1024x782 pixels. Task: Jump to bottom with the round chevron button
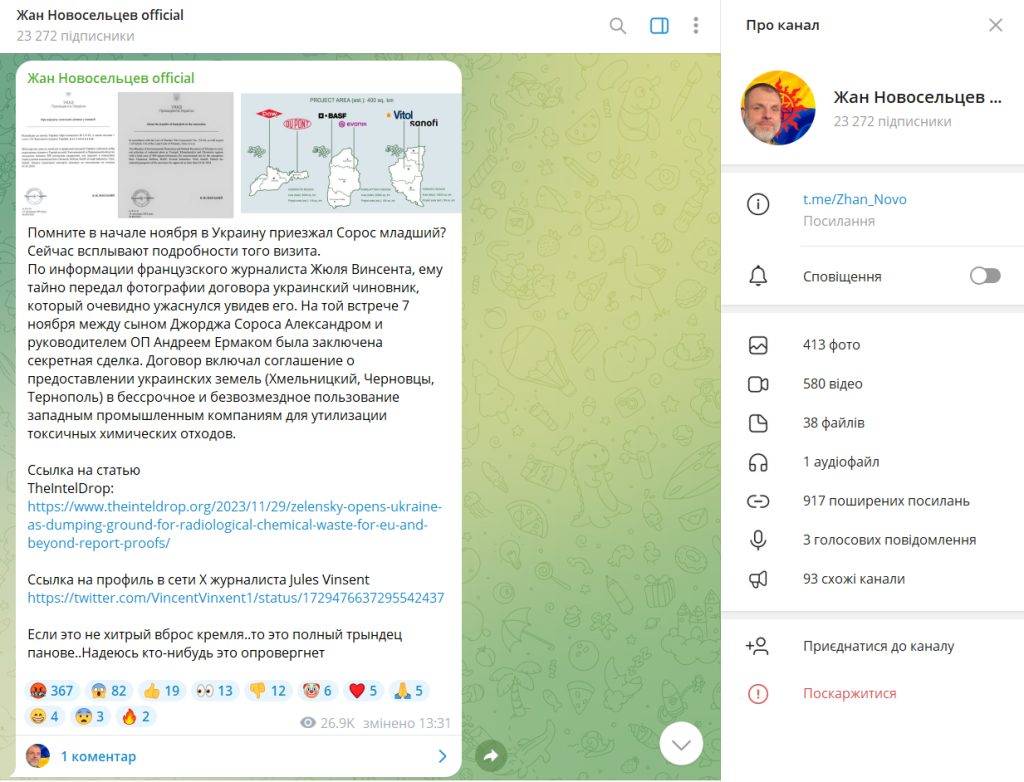point(681,744)
